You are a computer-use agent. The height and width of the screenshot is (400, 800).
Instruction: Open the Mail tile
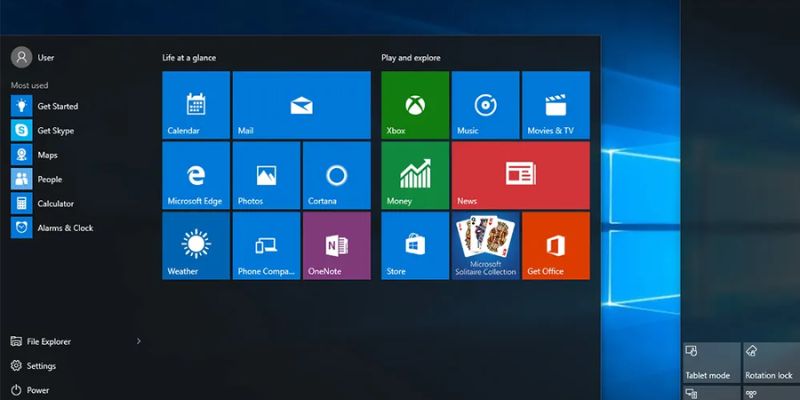[x=301, y=105]
